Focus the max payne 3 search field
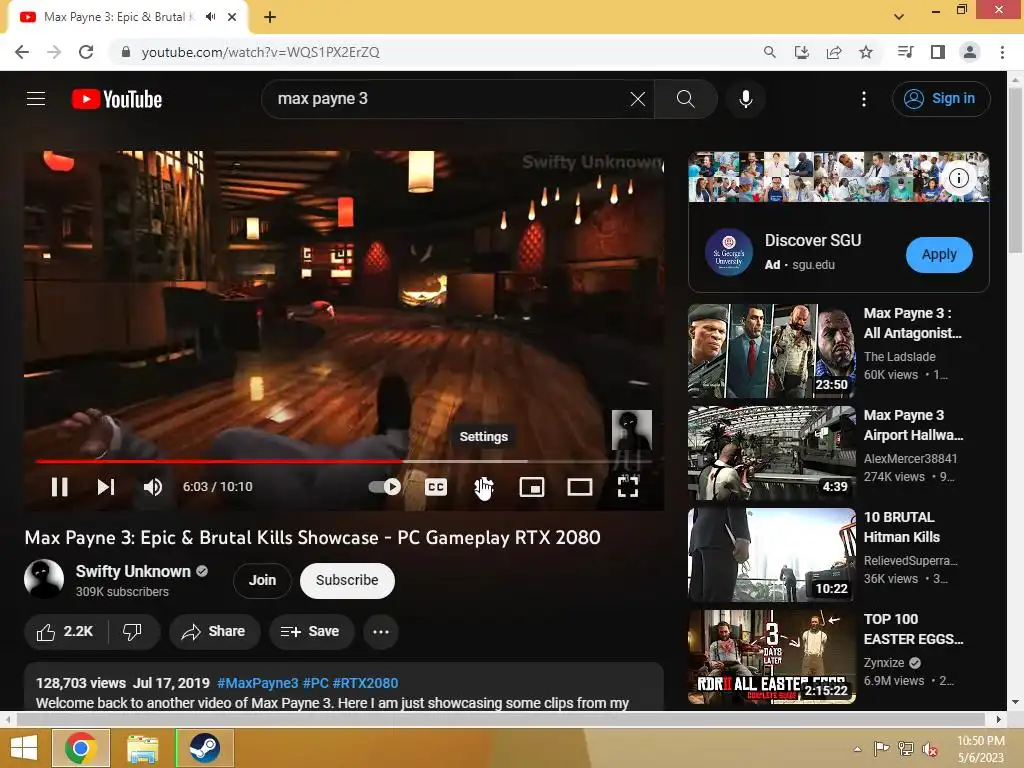Image resolution: width=1024 pixels, height=768 pixels. click(x=451, y=99)
